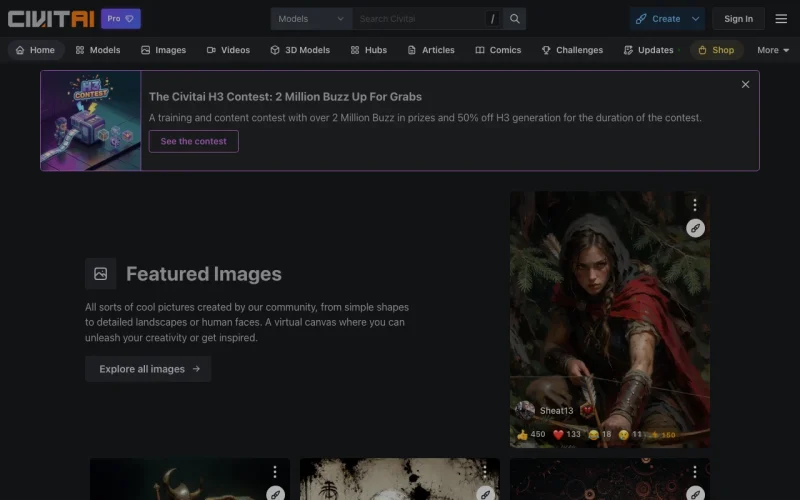Open the ink splatter image thumbnail

point(399,479)
